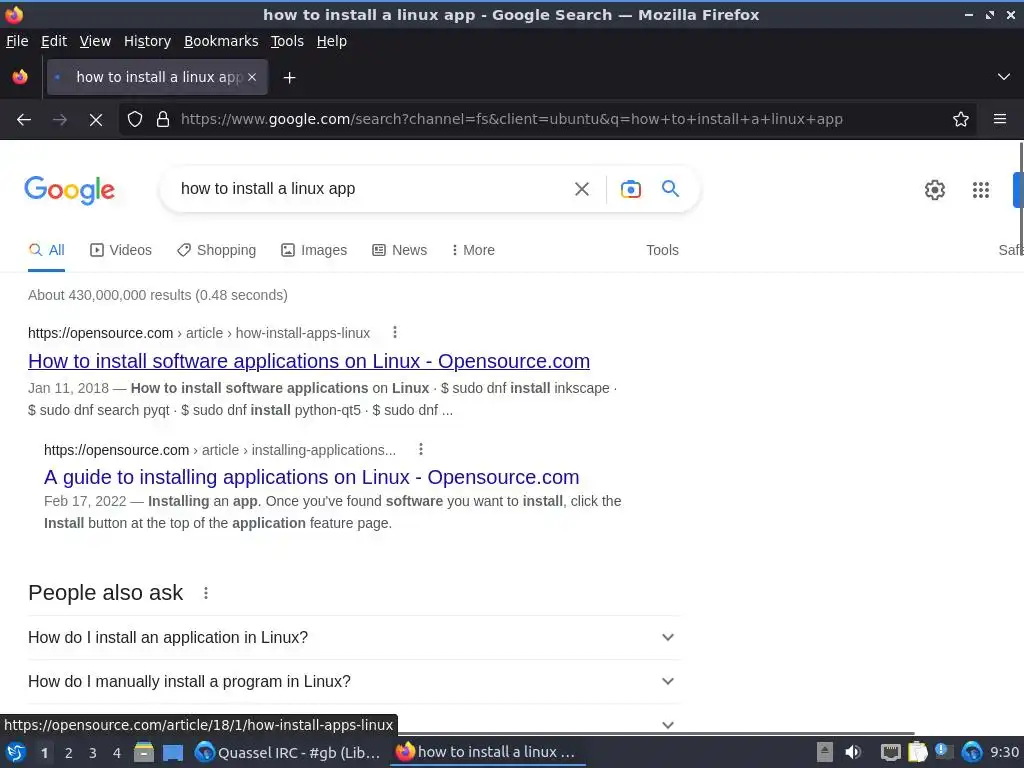Open a new tab with the plus button

tap(289, 78)
